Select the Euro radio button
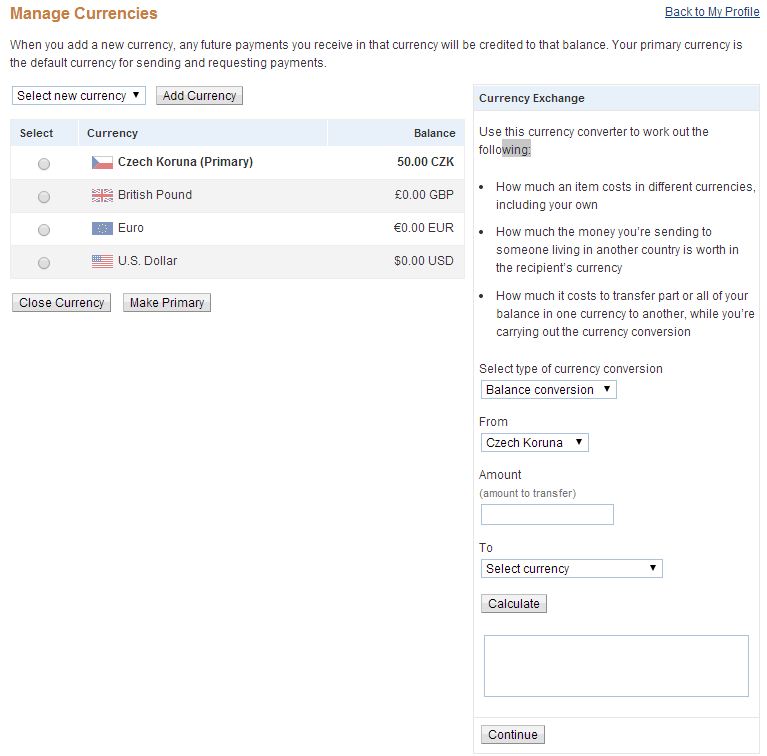This screenshot has height=756, width=767. coord(44,230)
